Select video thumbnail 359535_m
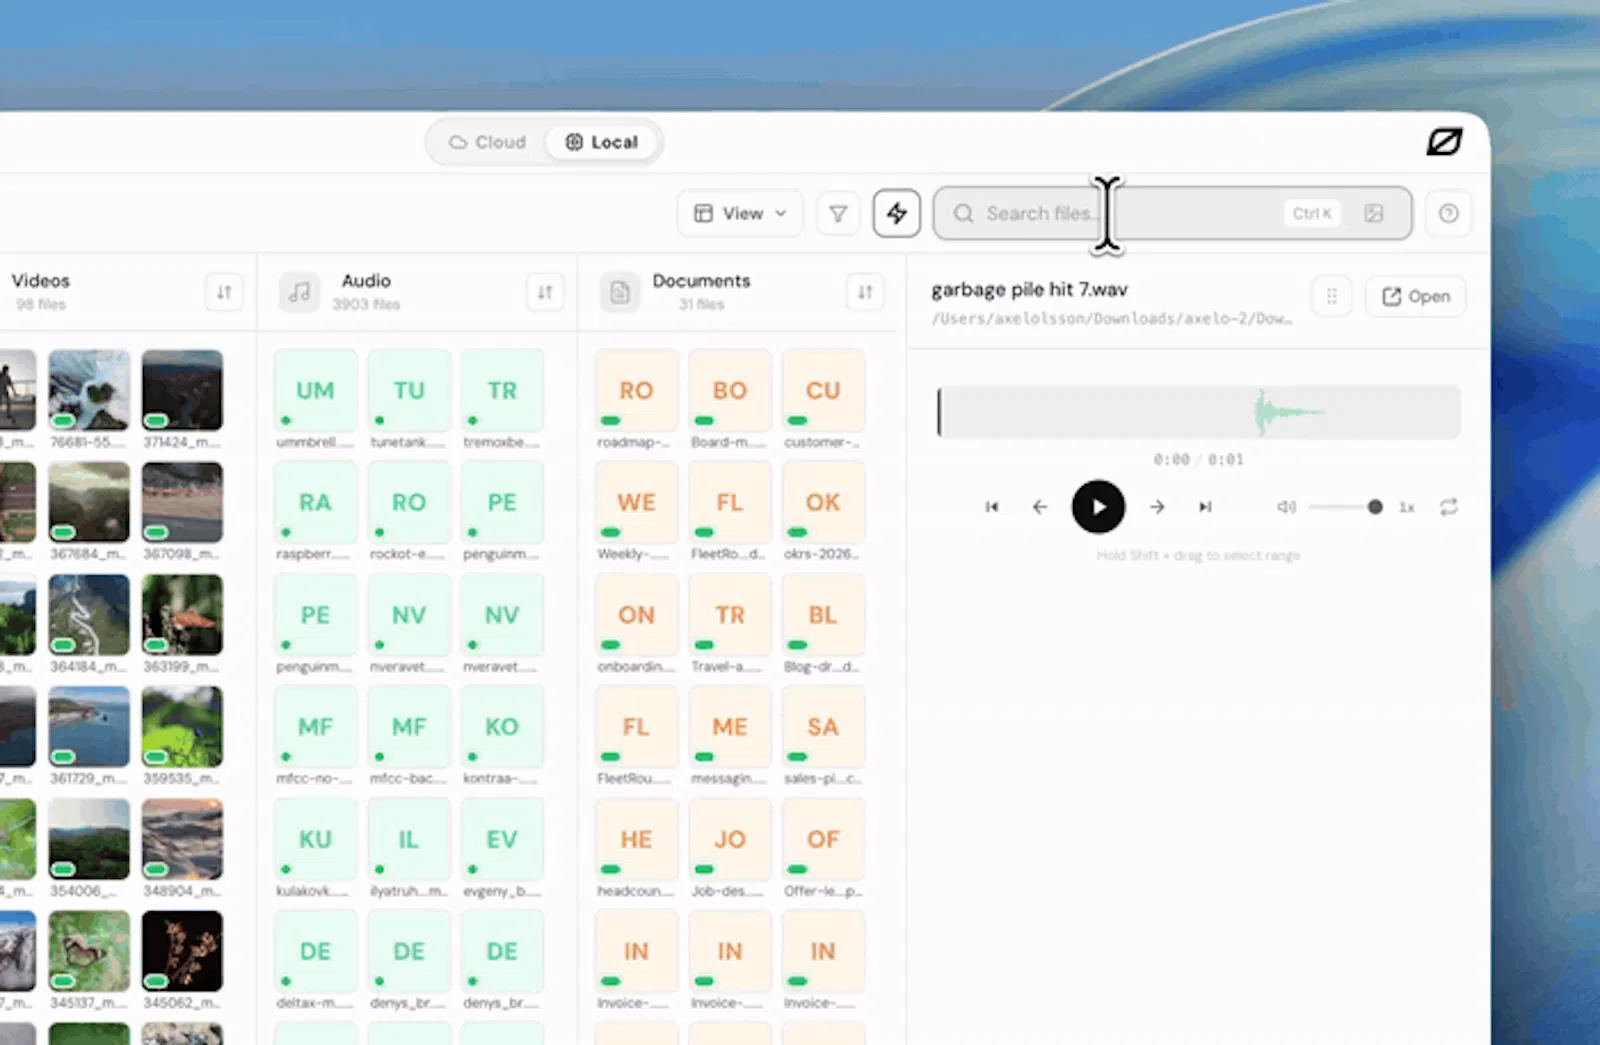Screen dimensions: 1600x1045 click(182, 726)
